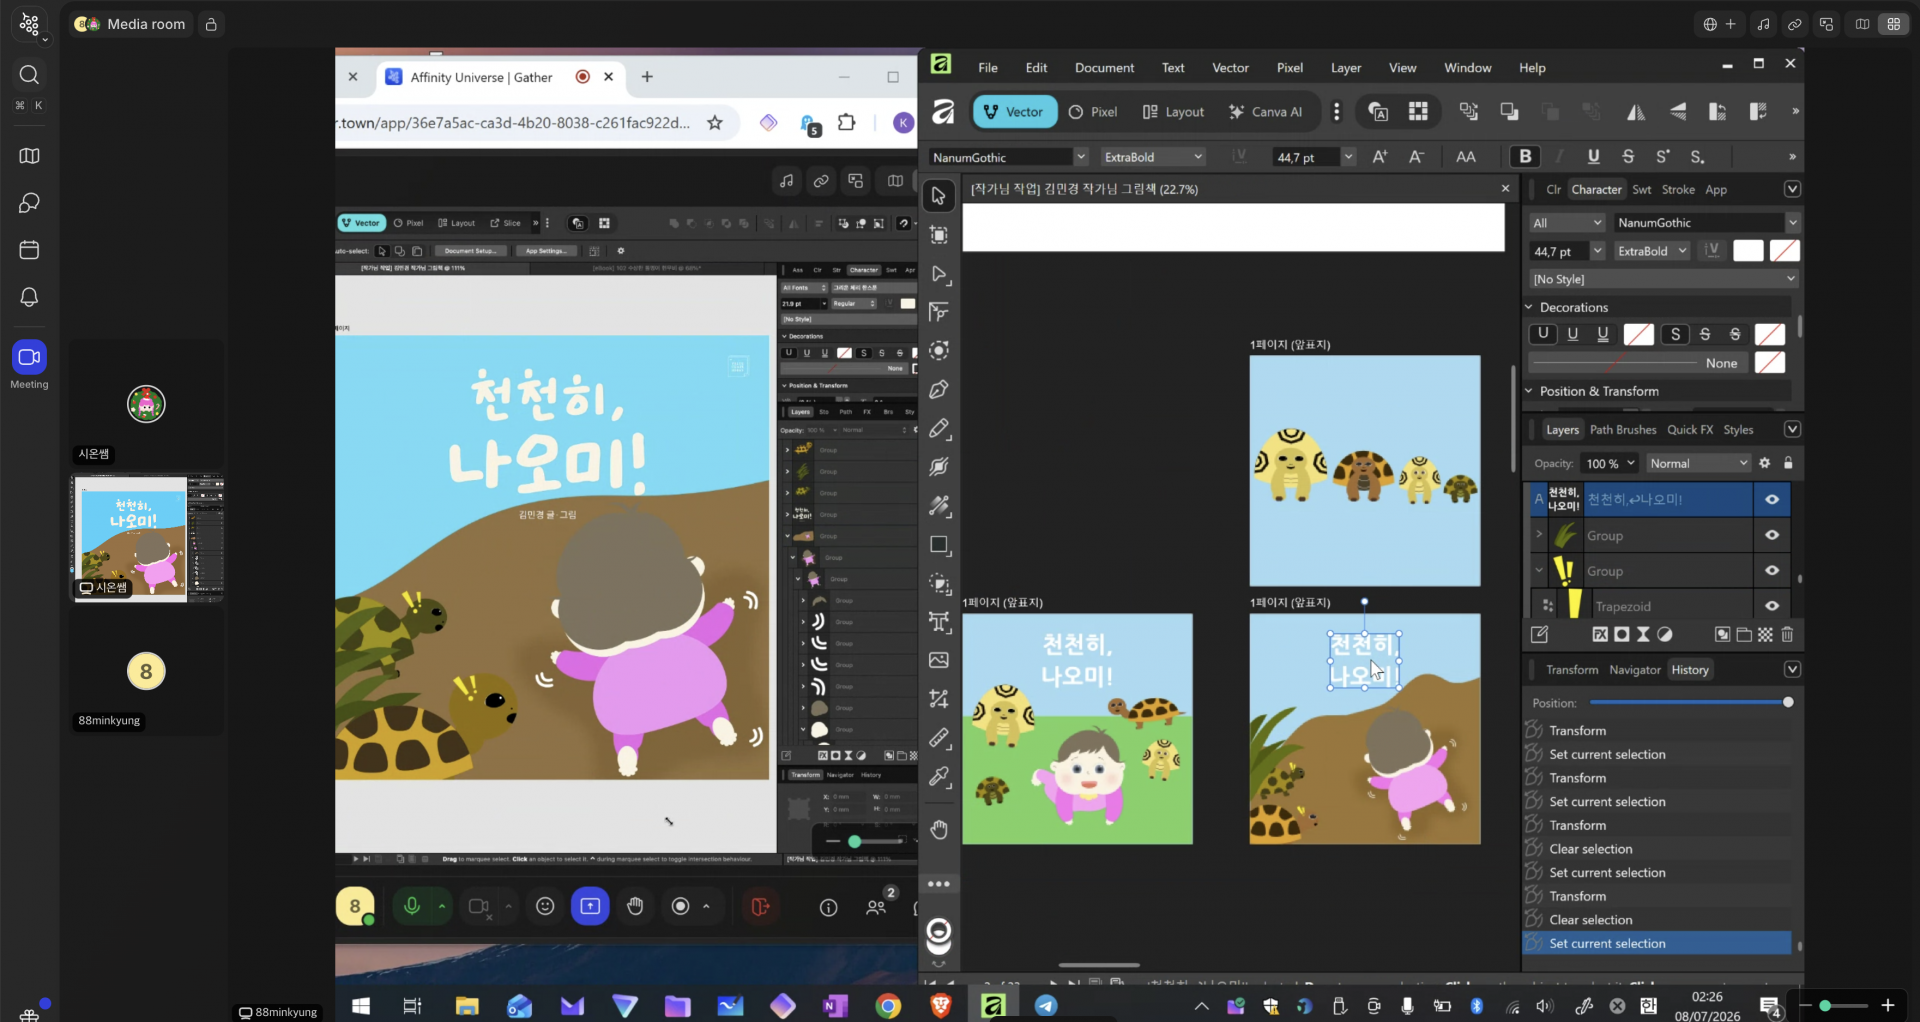
Task: Collapse the Decorations section
Action: (1529, 307)
